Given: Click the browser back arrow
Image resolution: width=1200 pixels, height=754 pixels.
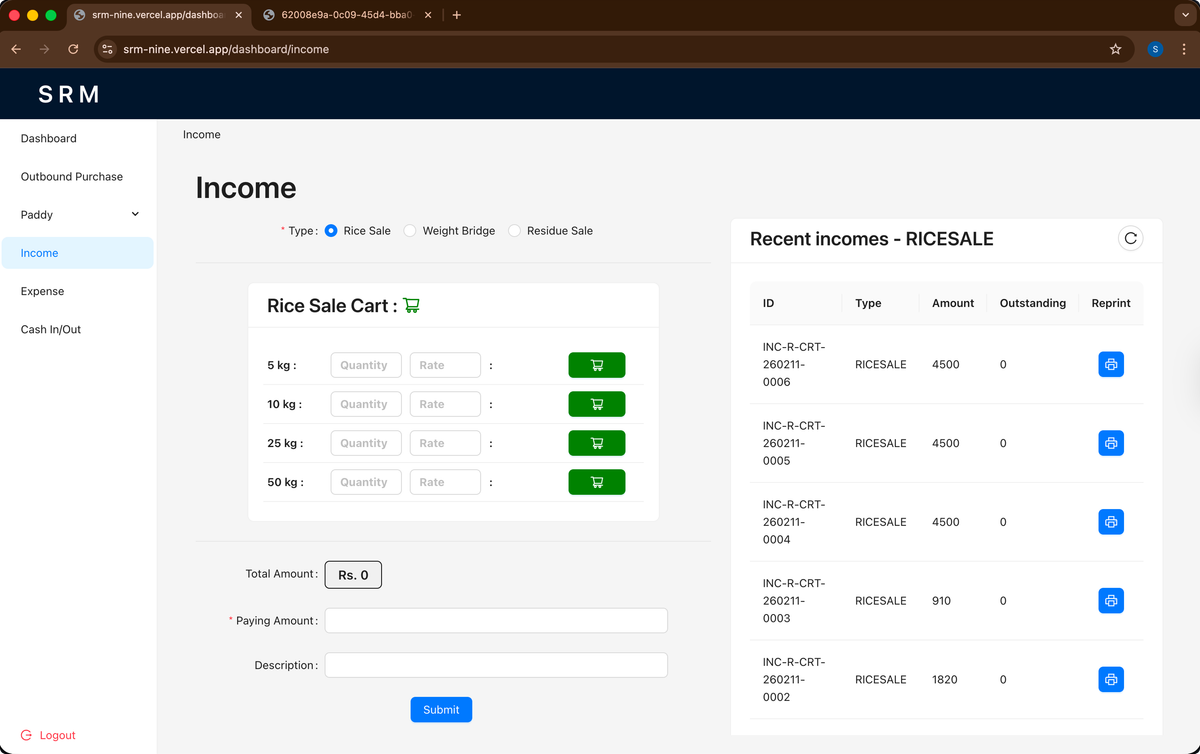Looking at the screenshot, I should tap(16, 49).
